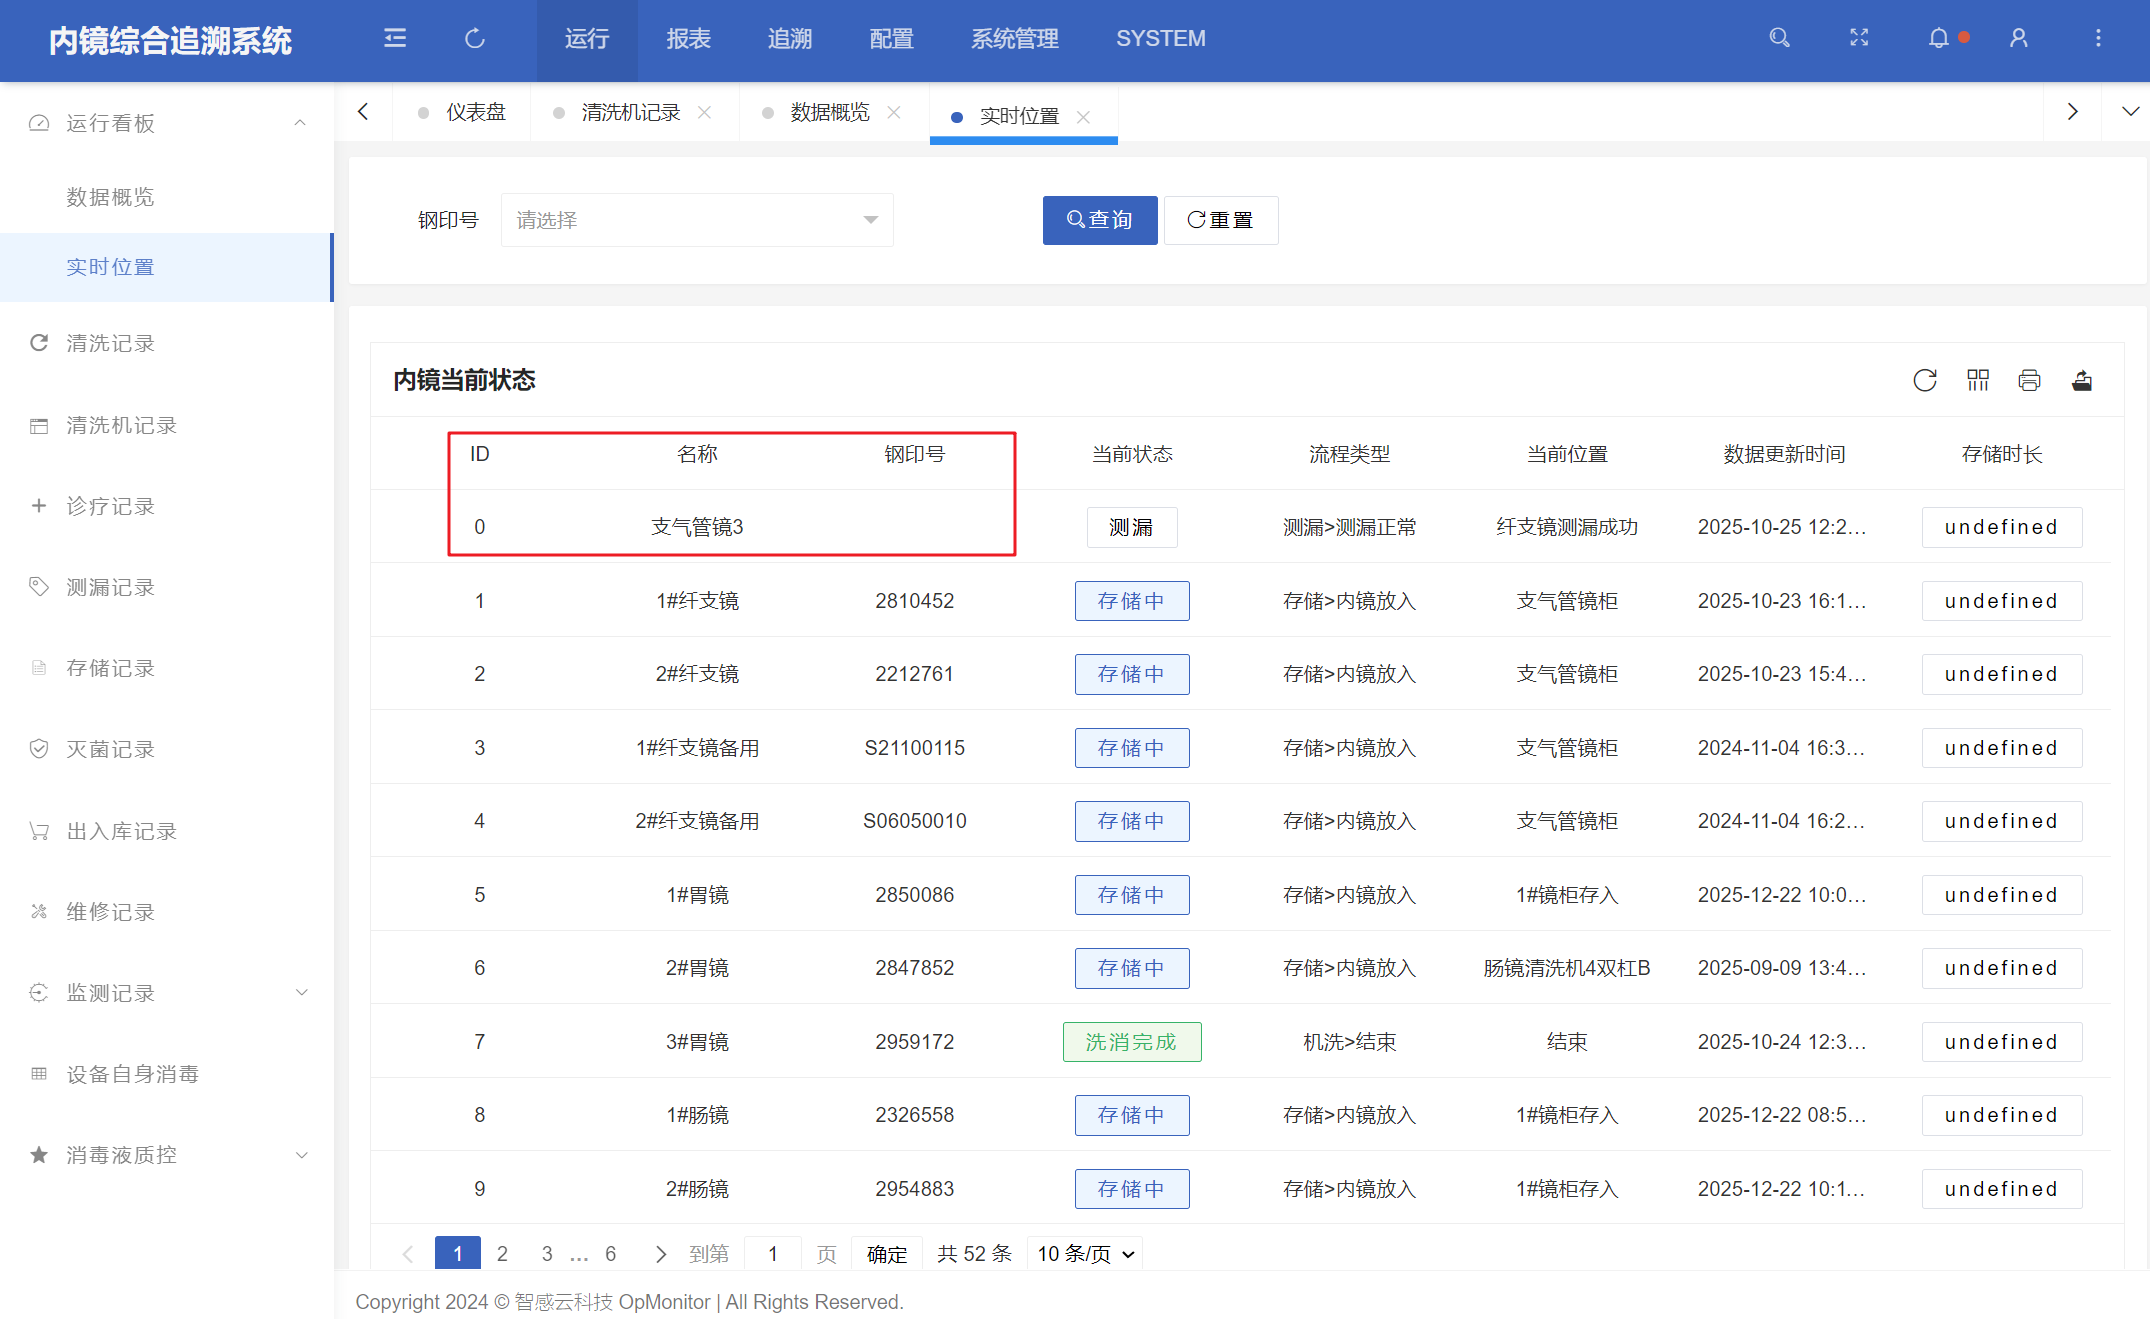Collapse sidebar with the menu fold icon
This screenshot has width=2150, height=1319.
(395, 38)
